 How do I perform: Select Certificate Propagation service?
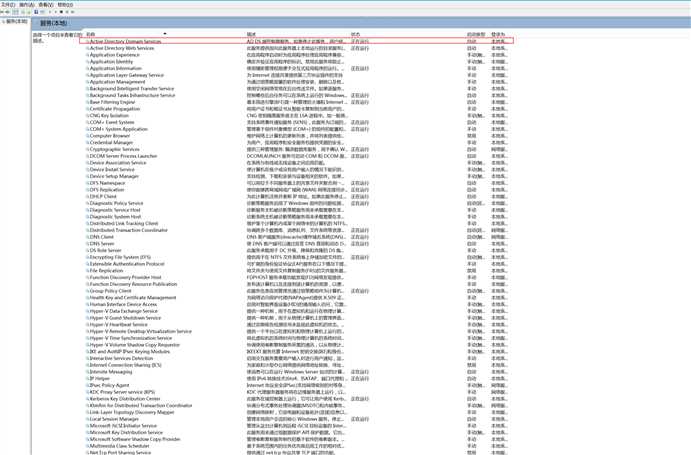coord(115,109)
